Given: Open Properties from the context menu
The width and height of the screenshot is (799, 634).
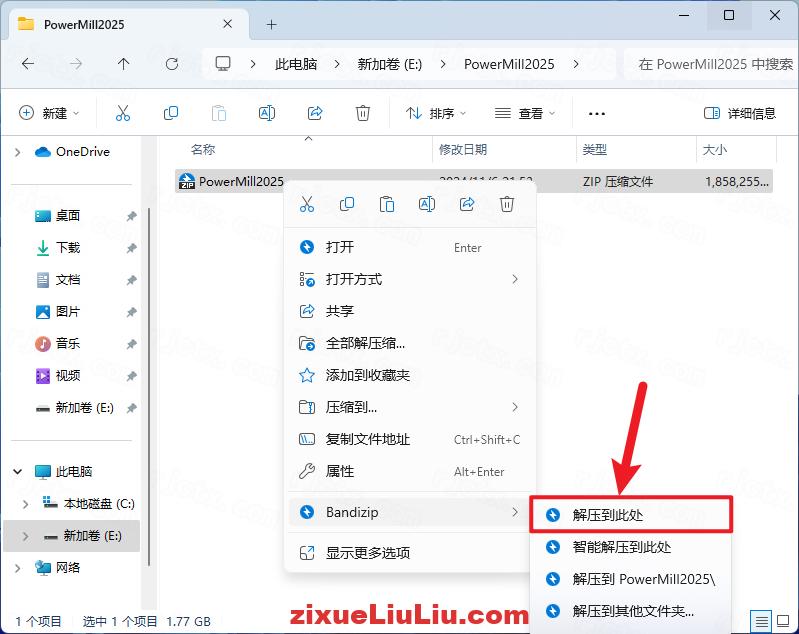Looking at the screenshot, I should tap(411, 471).
